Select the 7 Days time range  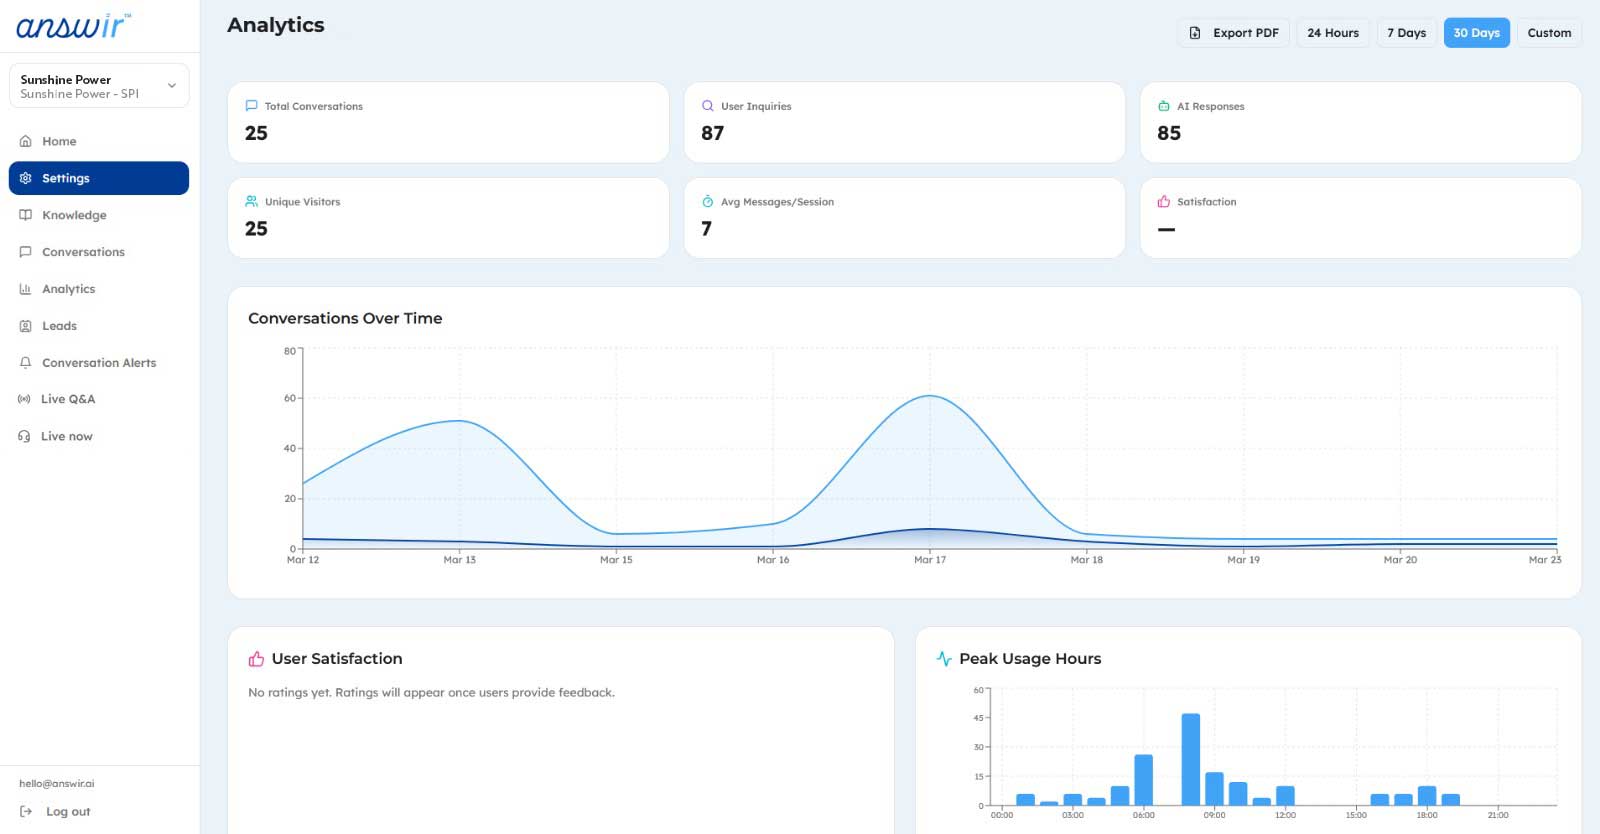pyautogui.click(x=1406, y=33)
